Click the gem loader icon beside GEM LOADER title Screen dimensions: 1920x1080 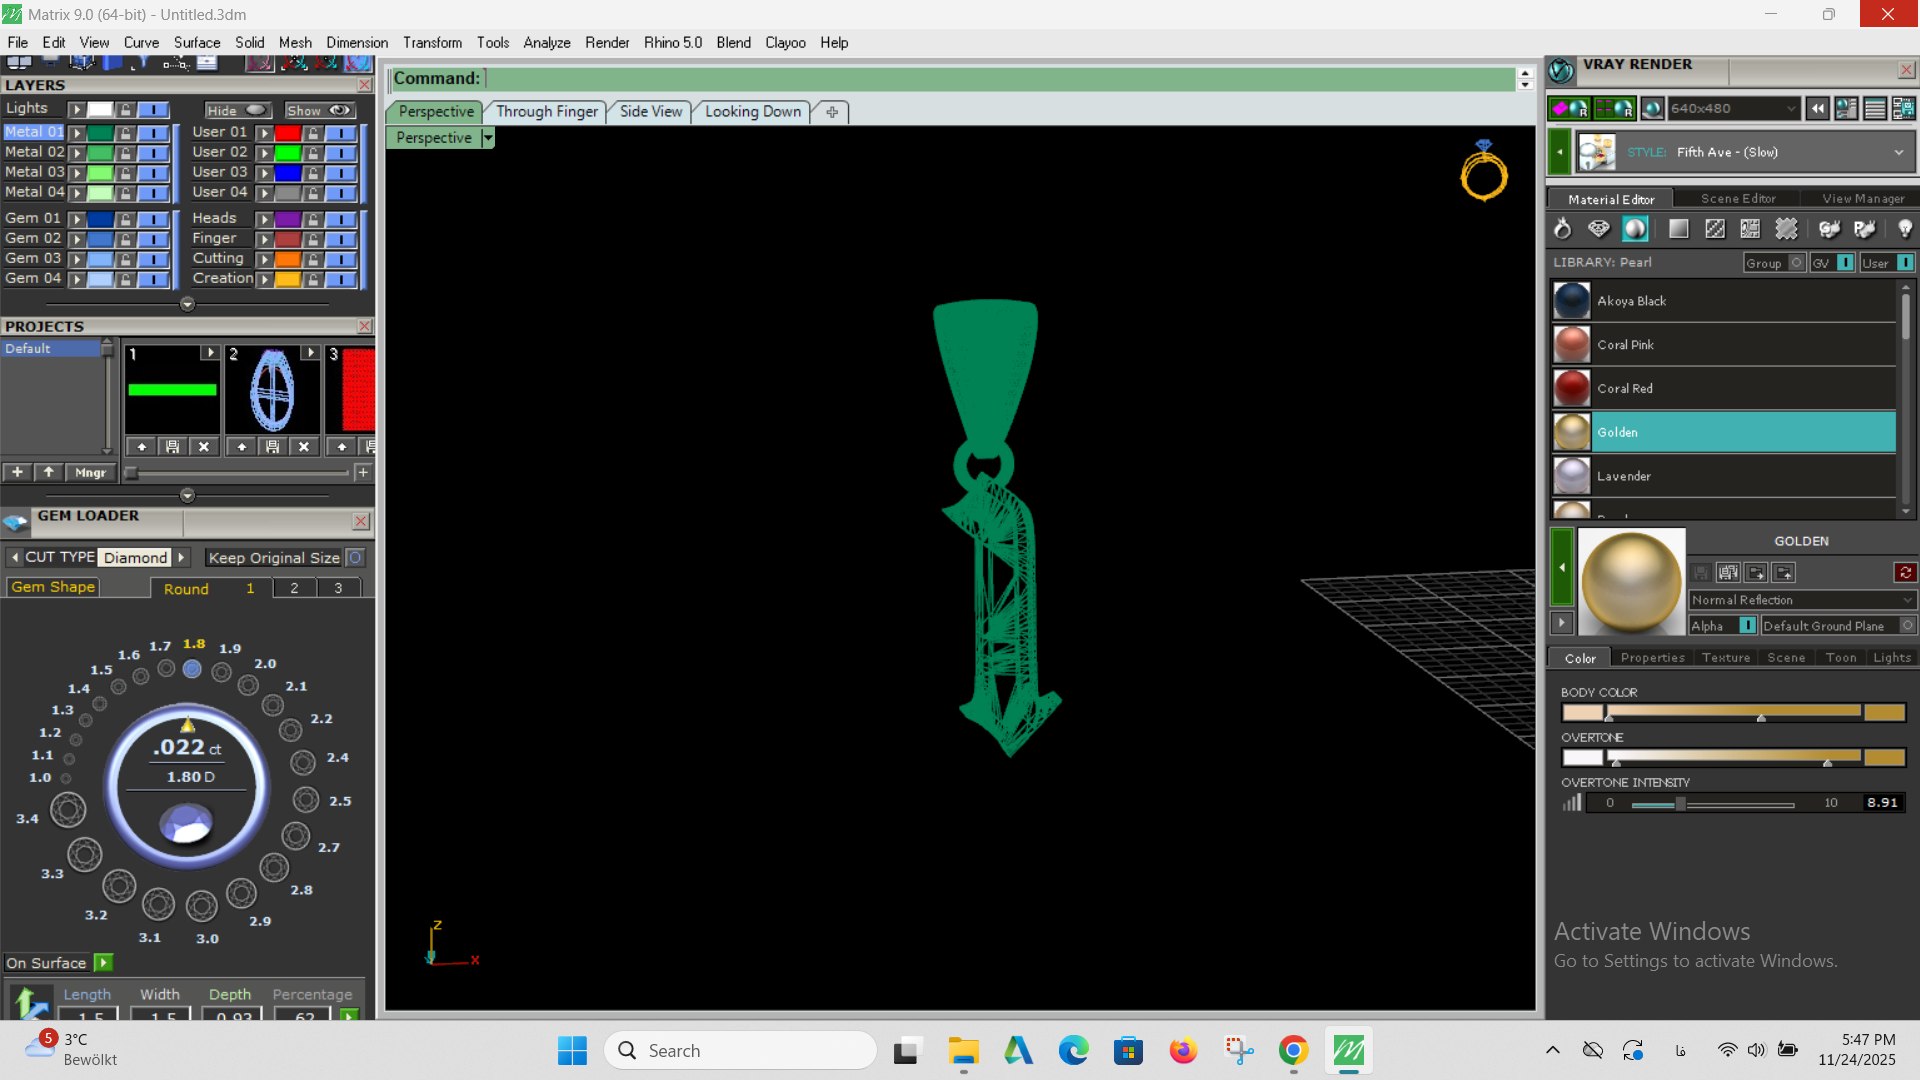tap(16, 521)
